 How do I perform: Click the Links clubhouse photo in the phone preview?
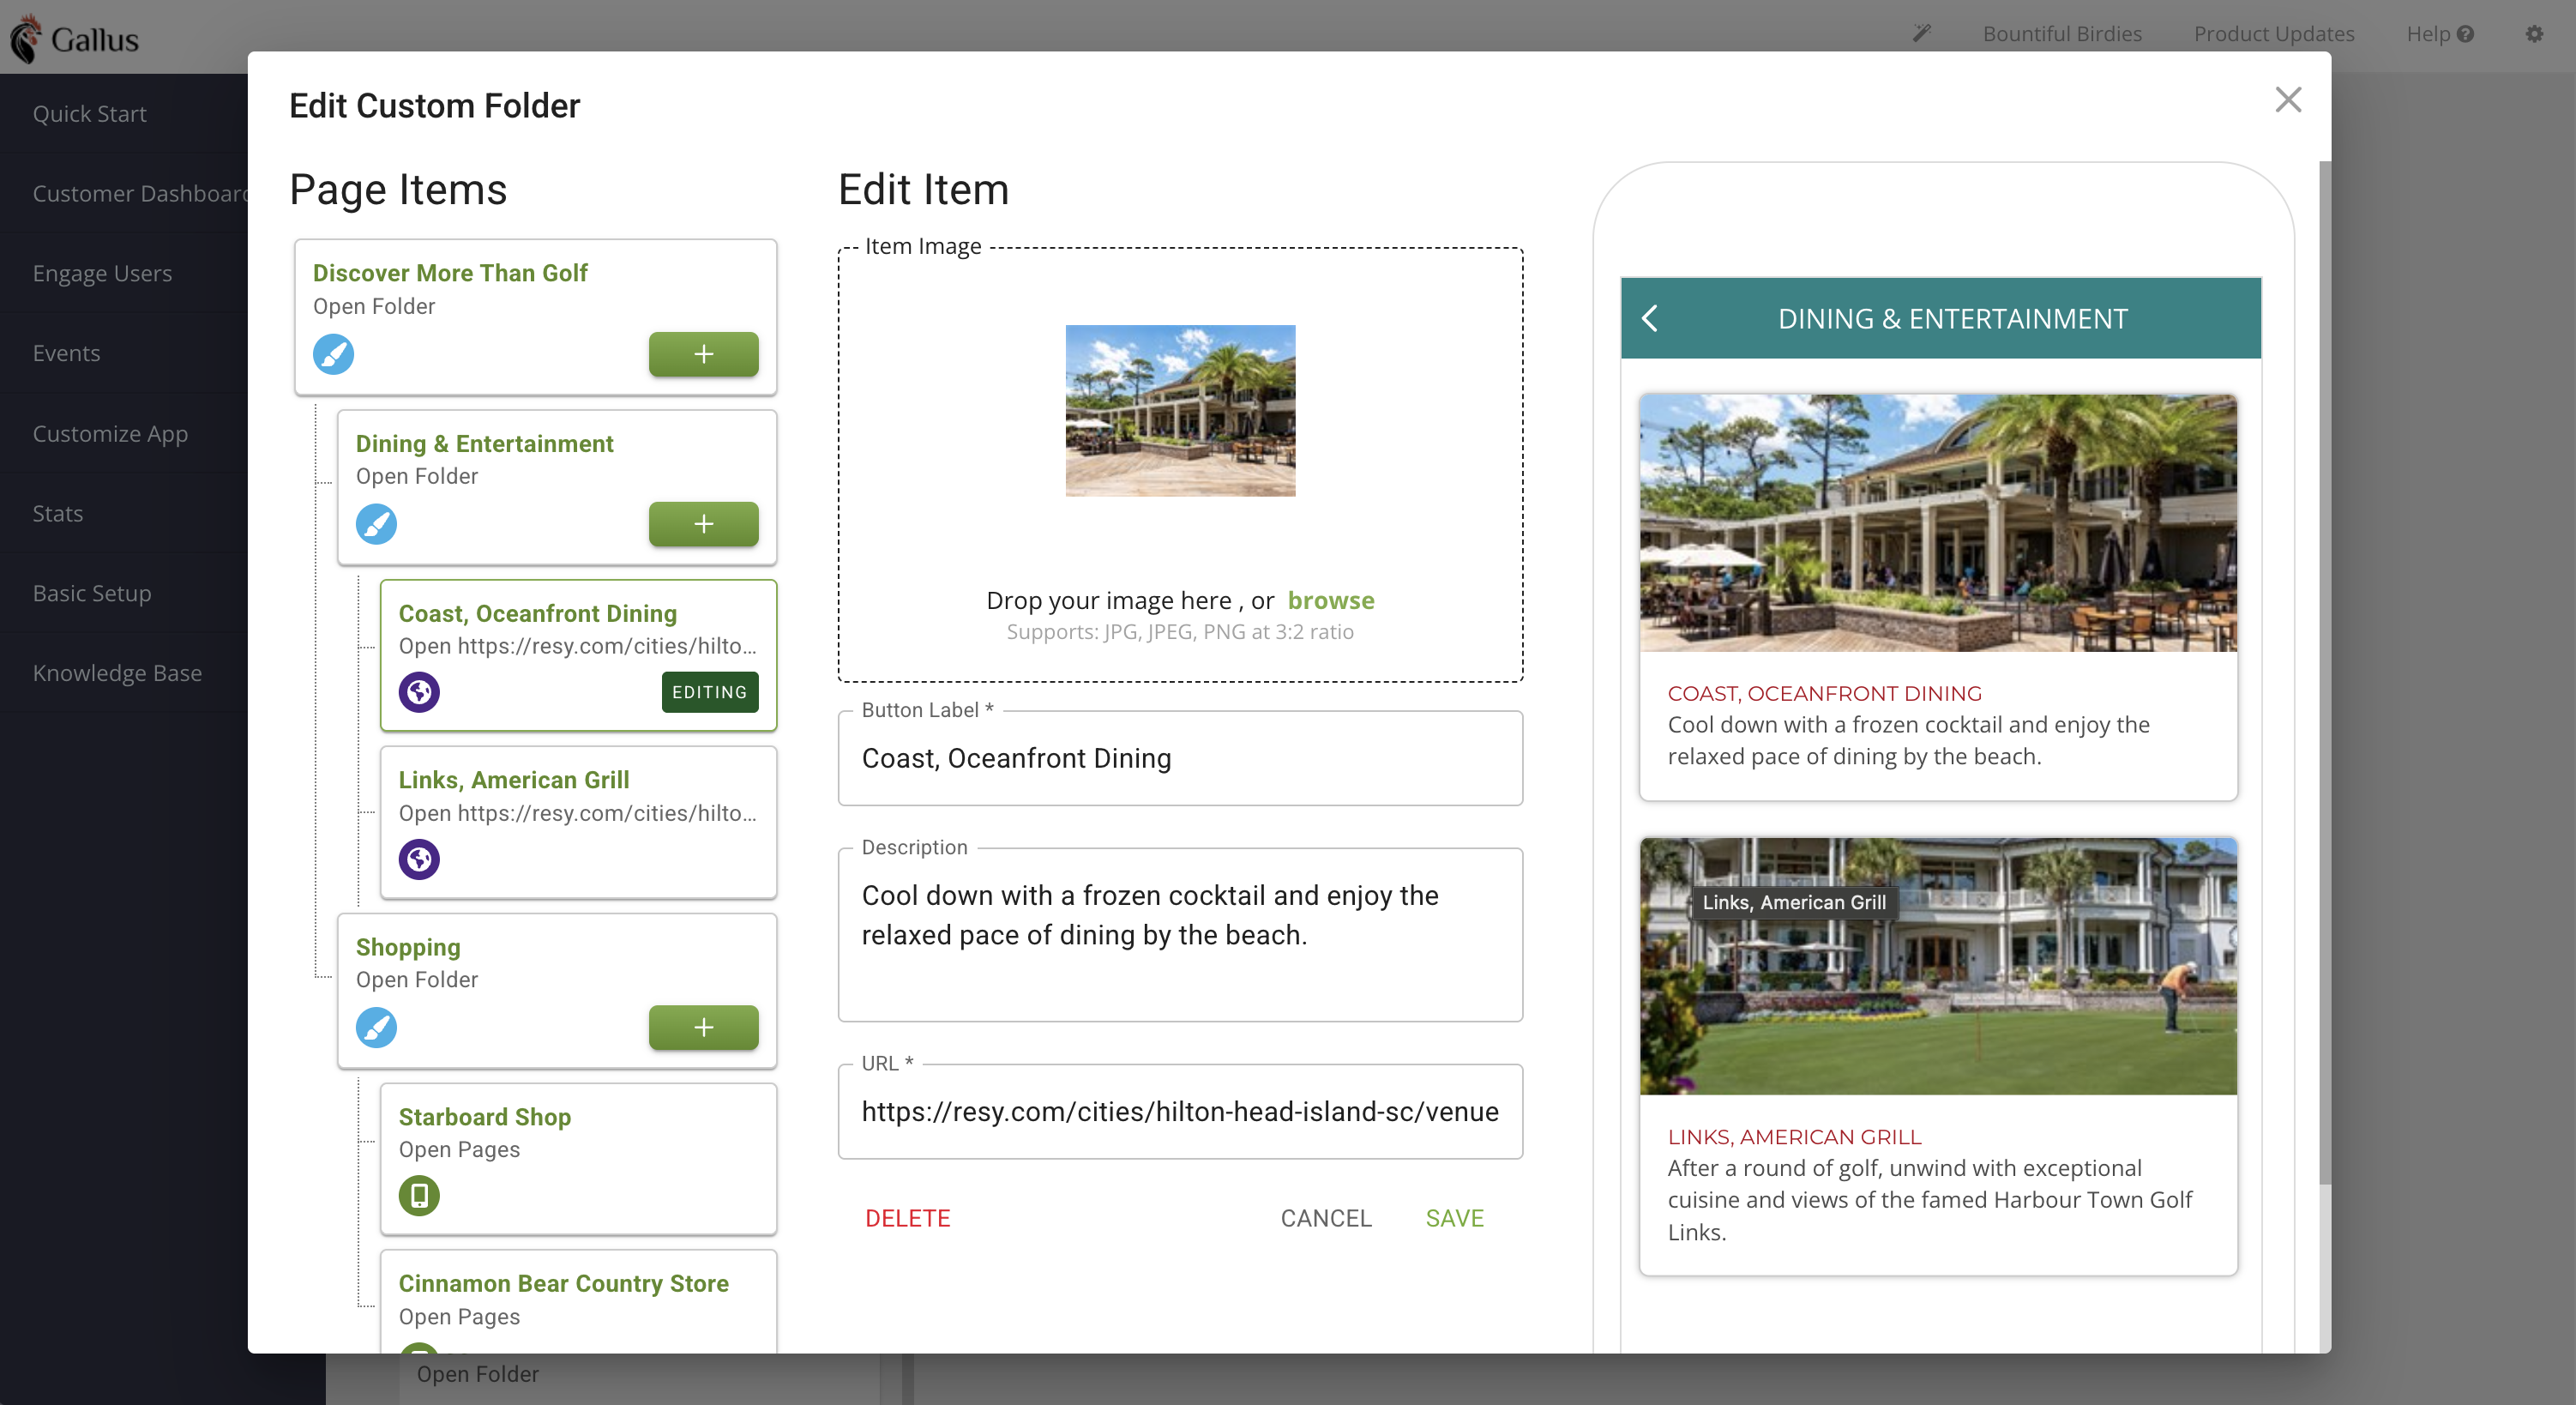pyautogui.click(x=1938, y=966)
